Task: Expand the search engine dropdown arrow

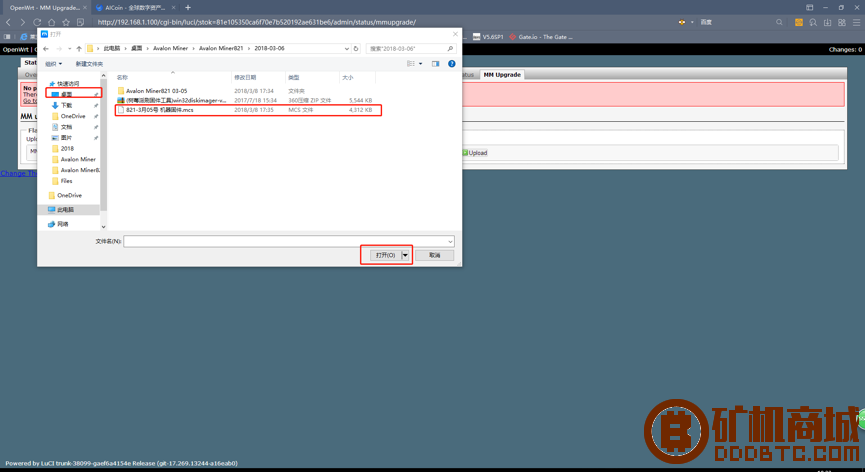Action: tap(692, 22)
